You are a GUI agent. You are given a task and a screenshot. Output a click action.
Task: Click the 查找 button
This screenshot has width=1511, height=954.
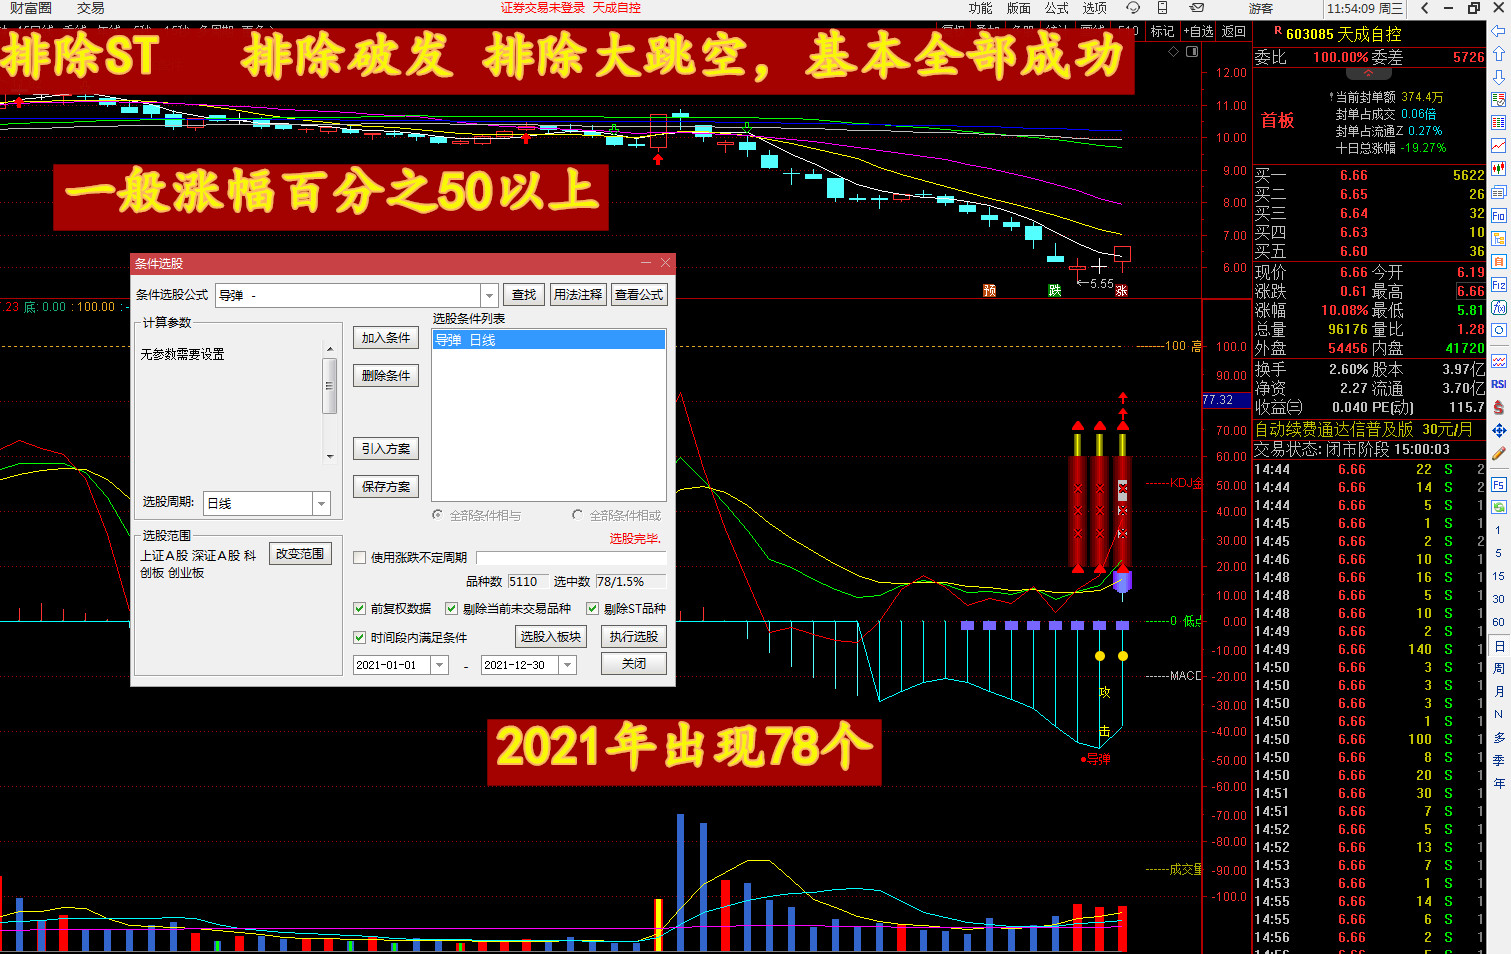pos(524,295)
